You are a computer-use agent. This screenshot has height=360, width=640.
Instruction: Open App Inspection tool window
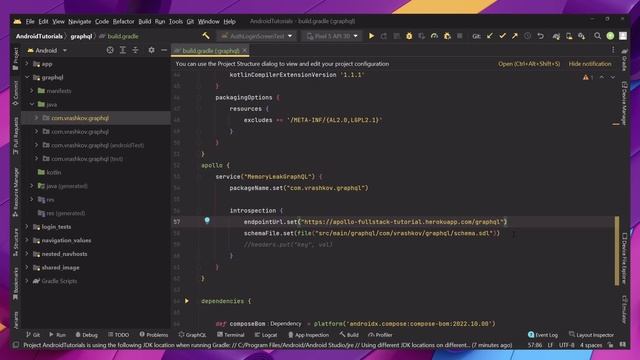[x=308, y=335]
